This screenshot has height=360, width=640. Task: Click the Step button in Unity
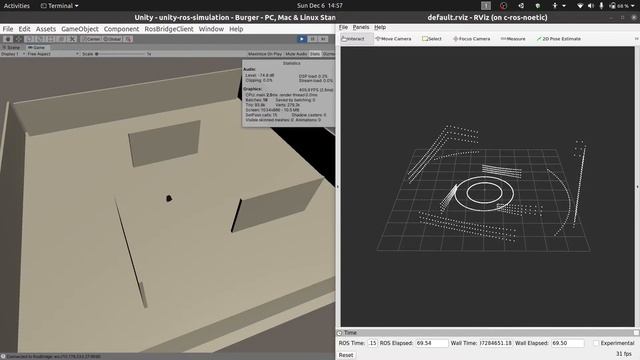(x=323, y=39)
